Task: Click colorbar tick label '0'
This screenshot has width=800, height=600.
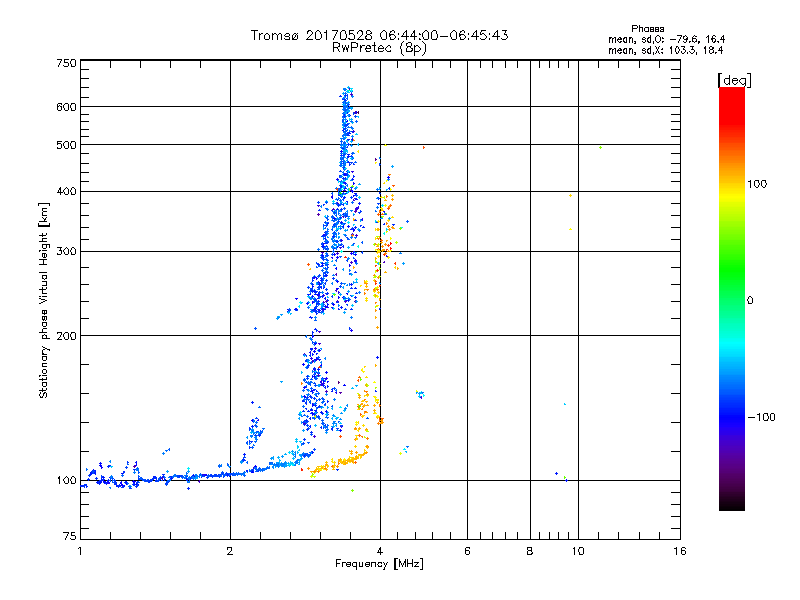Action: point(750,301)
